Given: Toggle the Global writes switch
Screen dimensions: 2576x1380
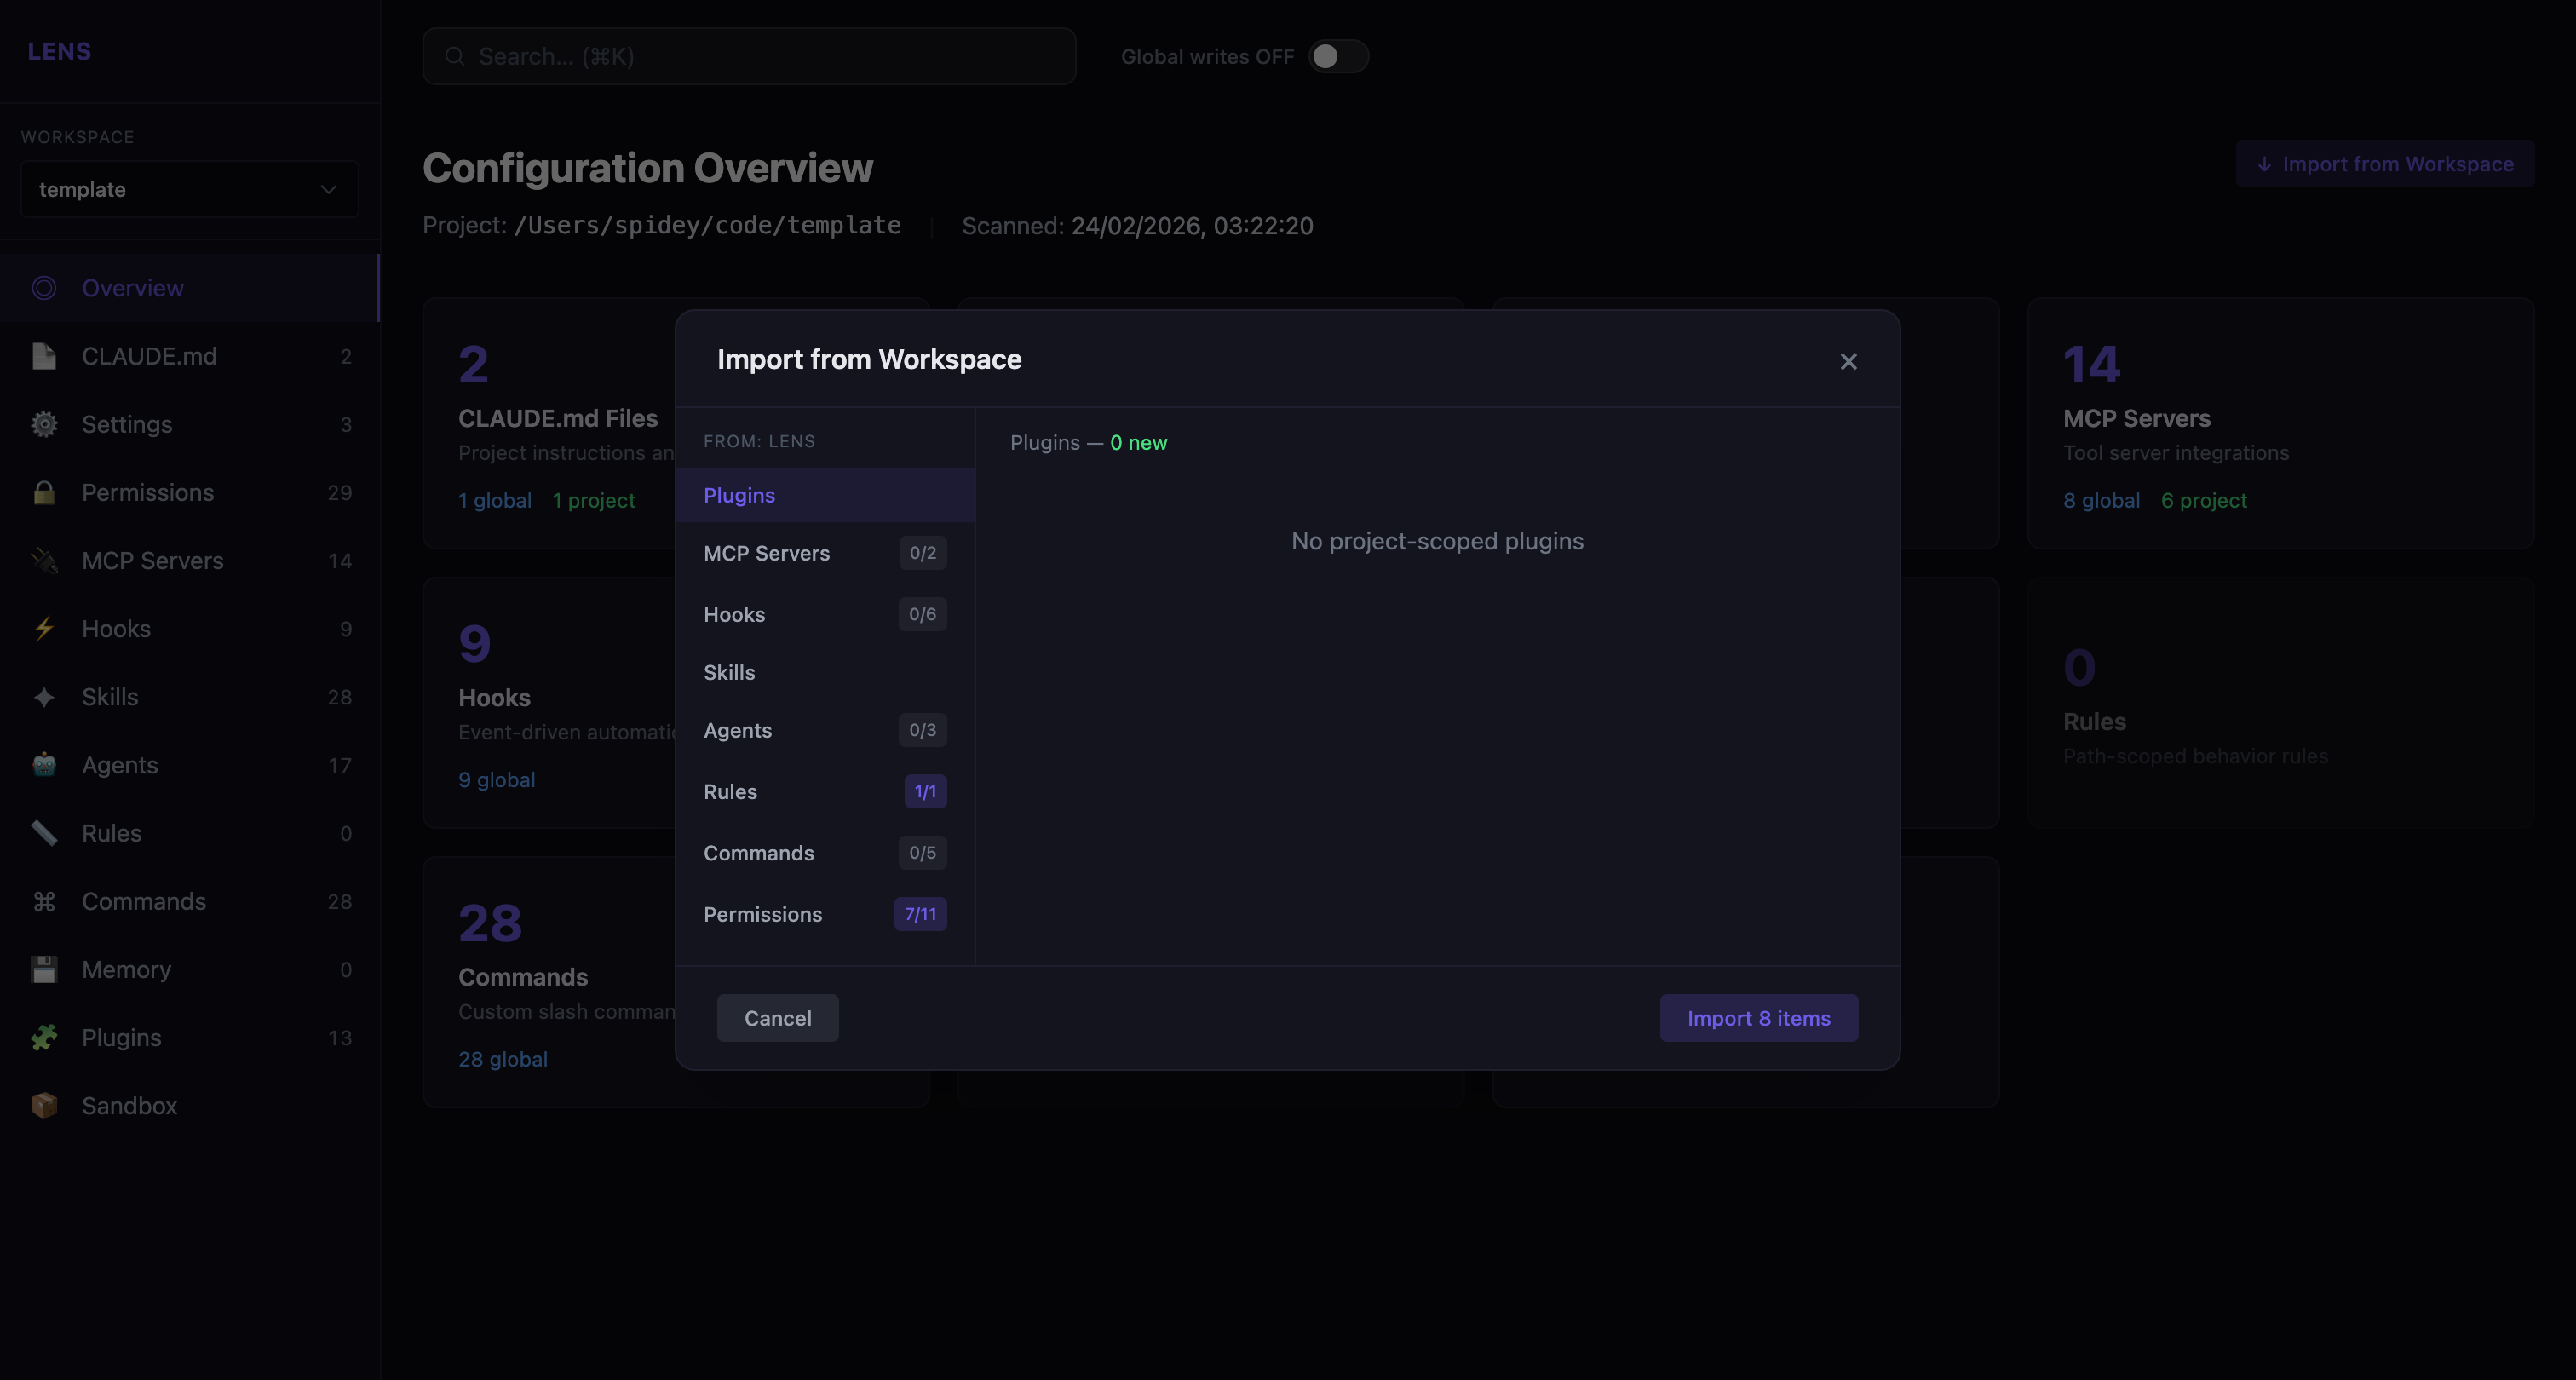Looking at the screenshot, I should coord(1338,57).
